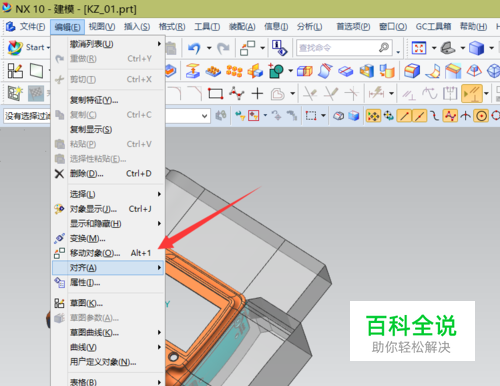Click the Pattern Geometry orange dots icon

(234, 71)
